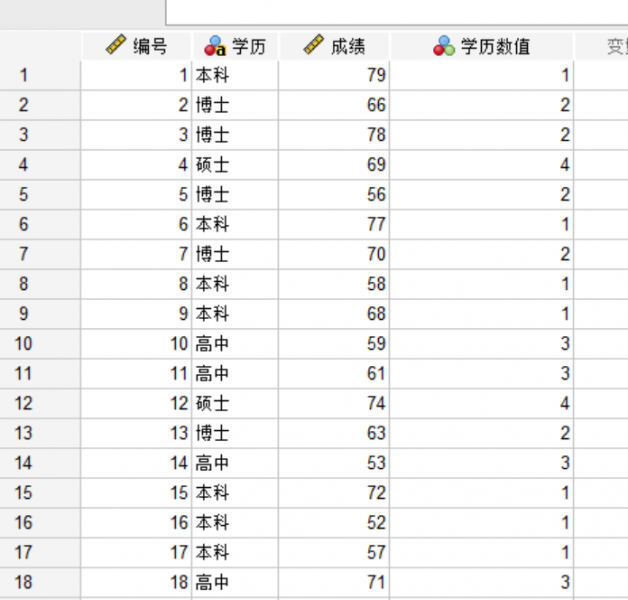The width and height of the screenshot is (628, 600).
Task: Select row header number 1
Action: click(x=40, y=75)
